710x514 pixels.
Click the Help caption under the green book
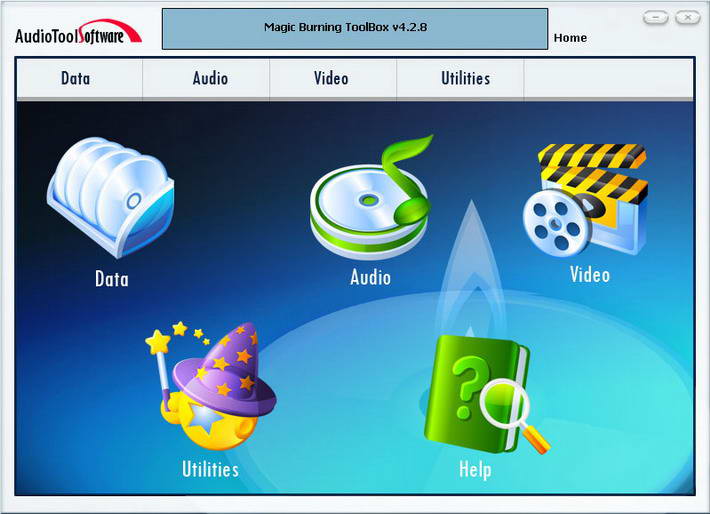[x=475, y=470]
